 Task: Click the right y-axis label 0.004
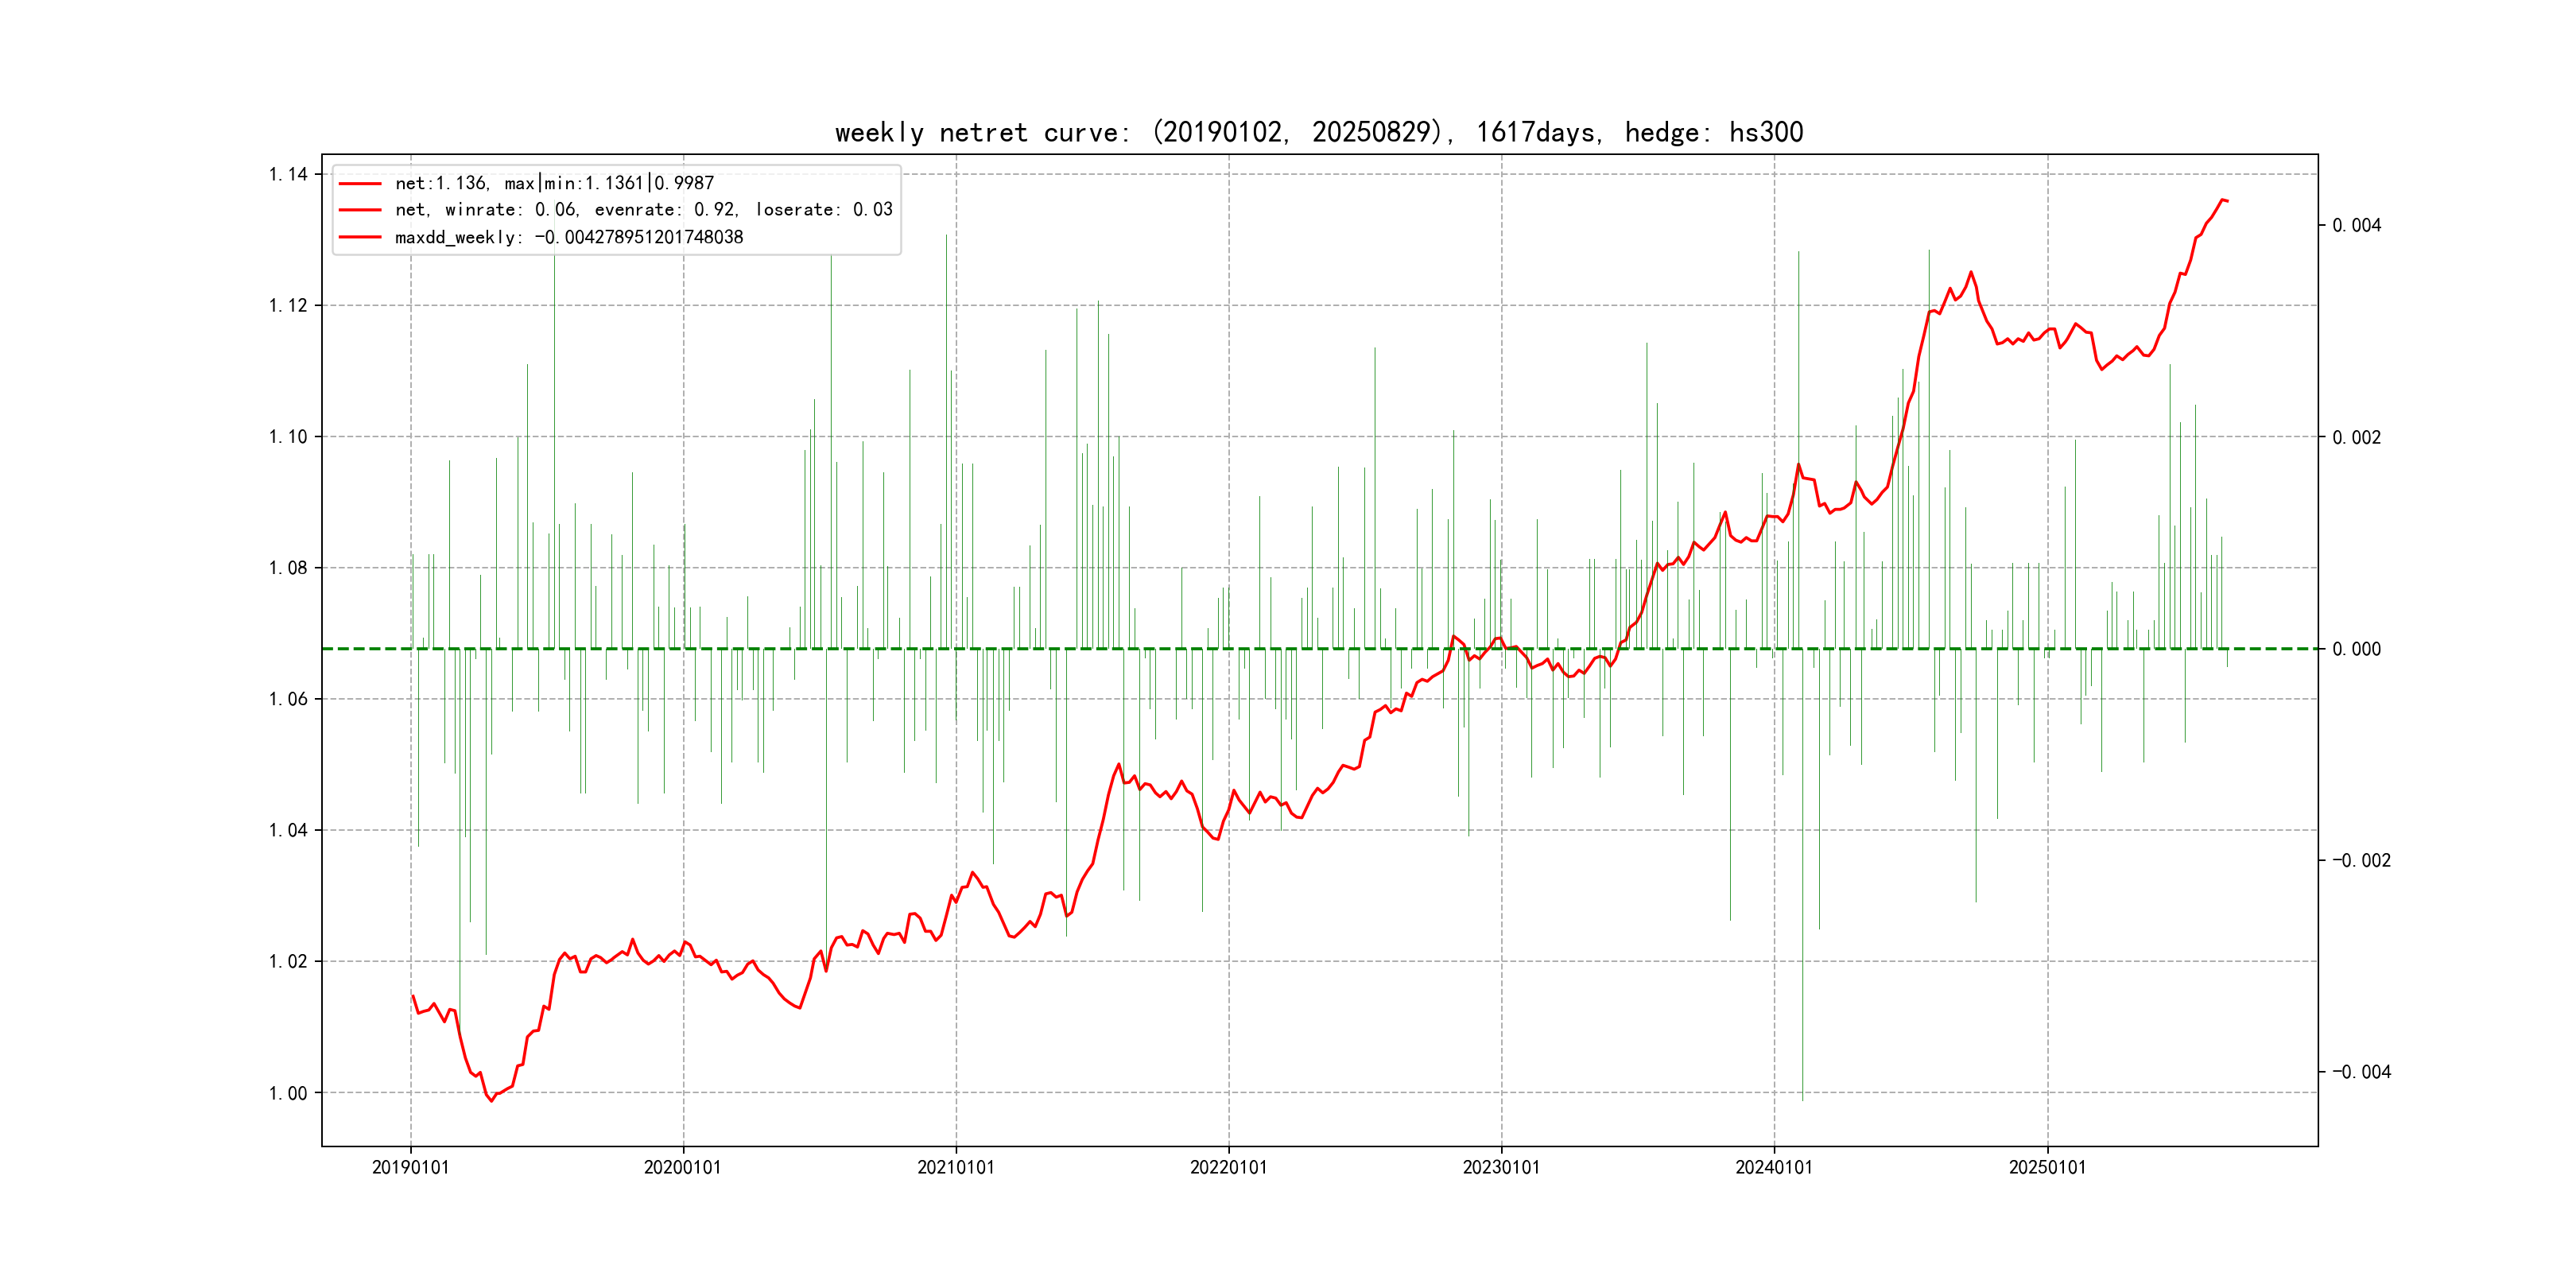click(x=2356, y=226)
